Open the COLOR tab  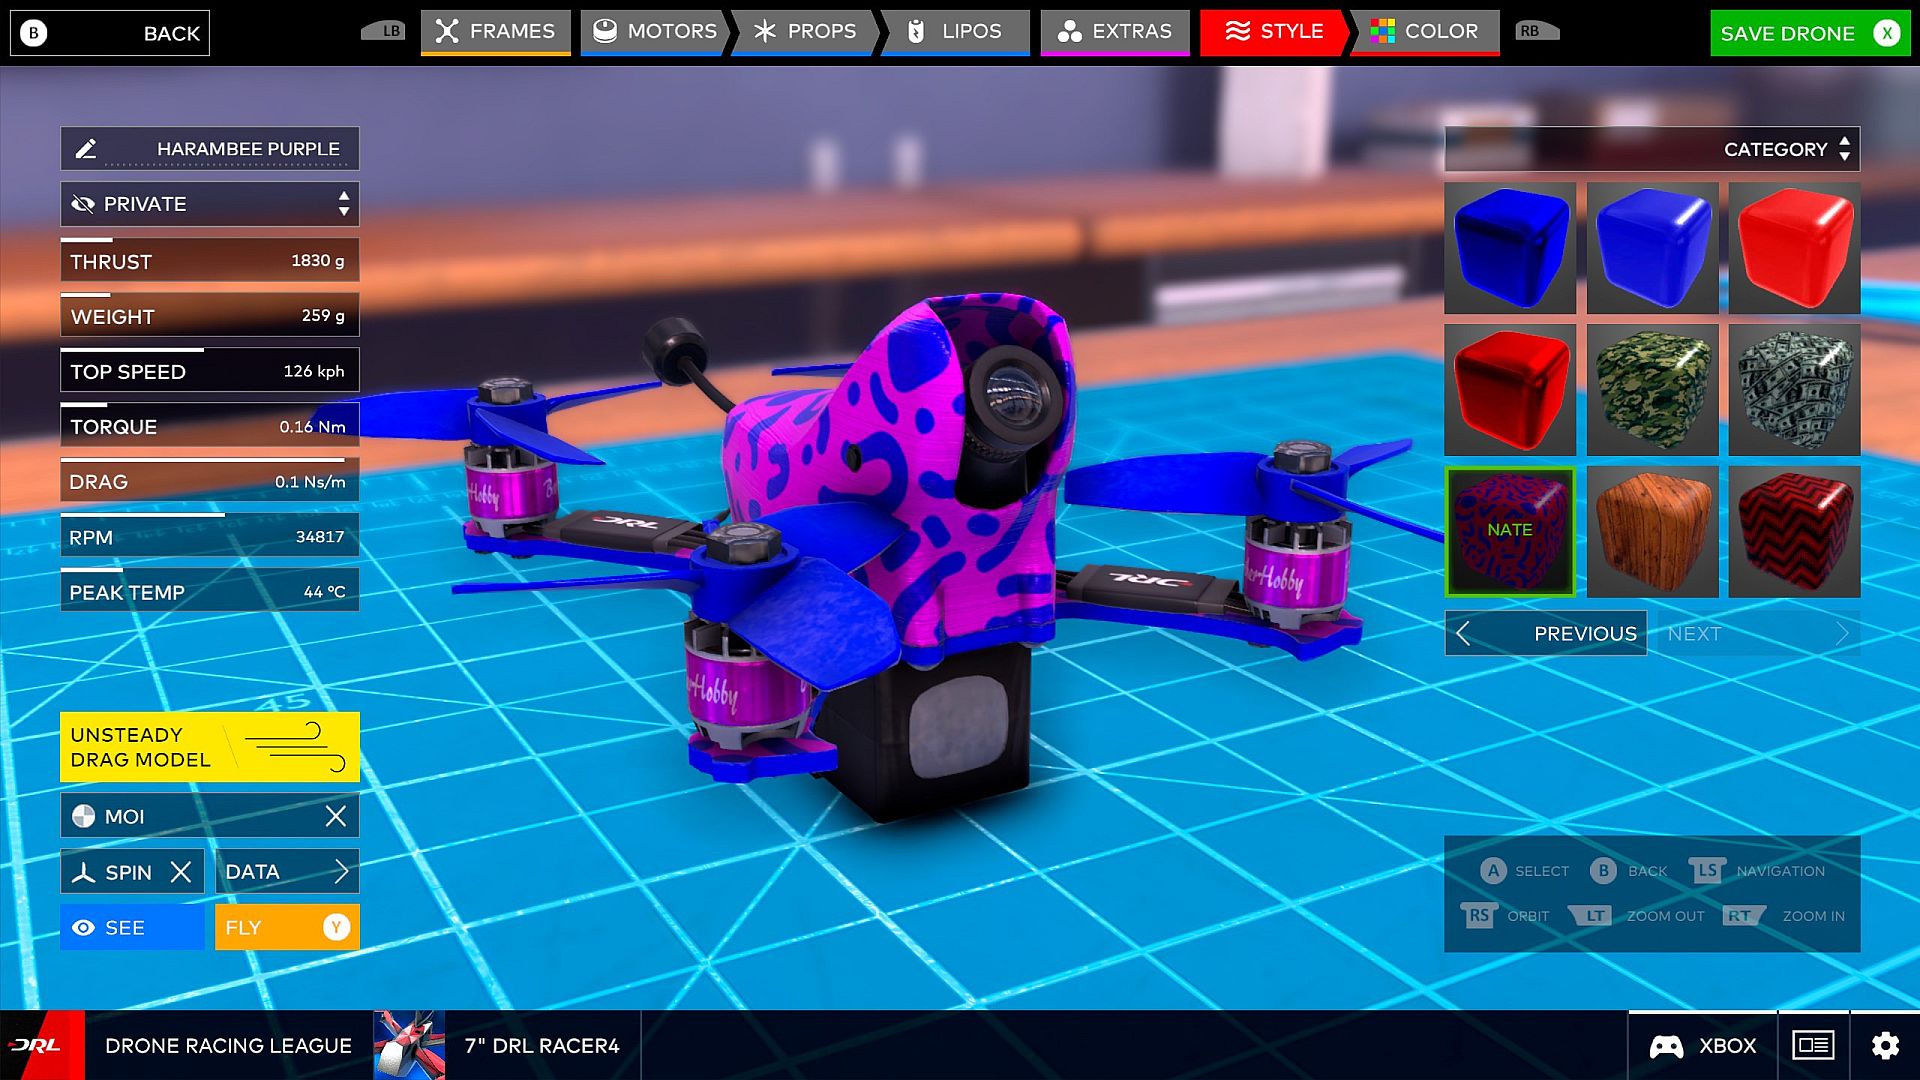pyautogui.click(x=1424, y=32)
